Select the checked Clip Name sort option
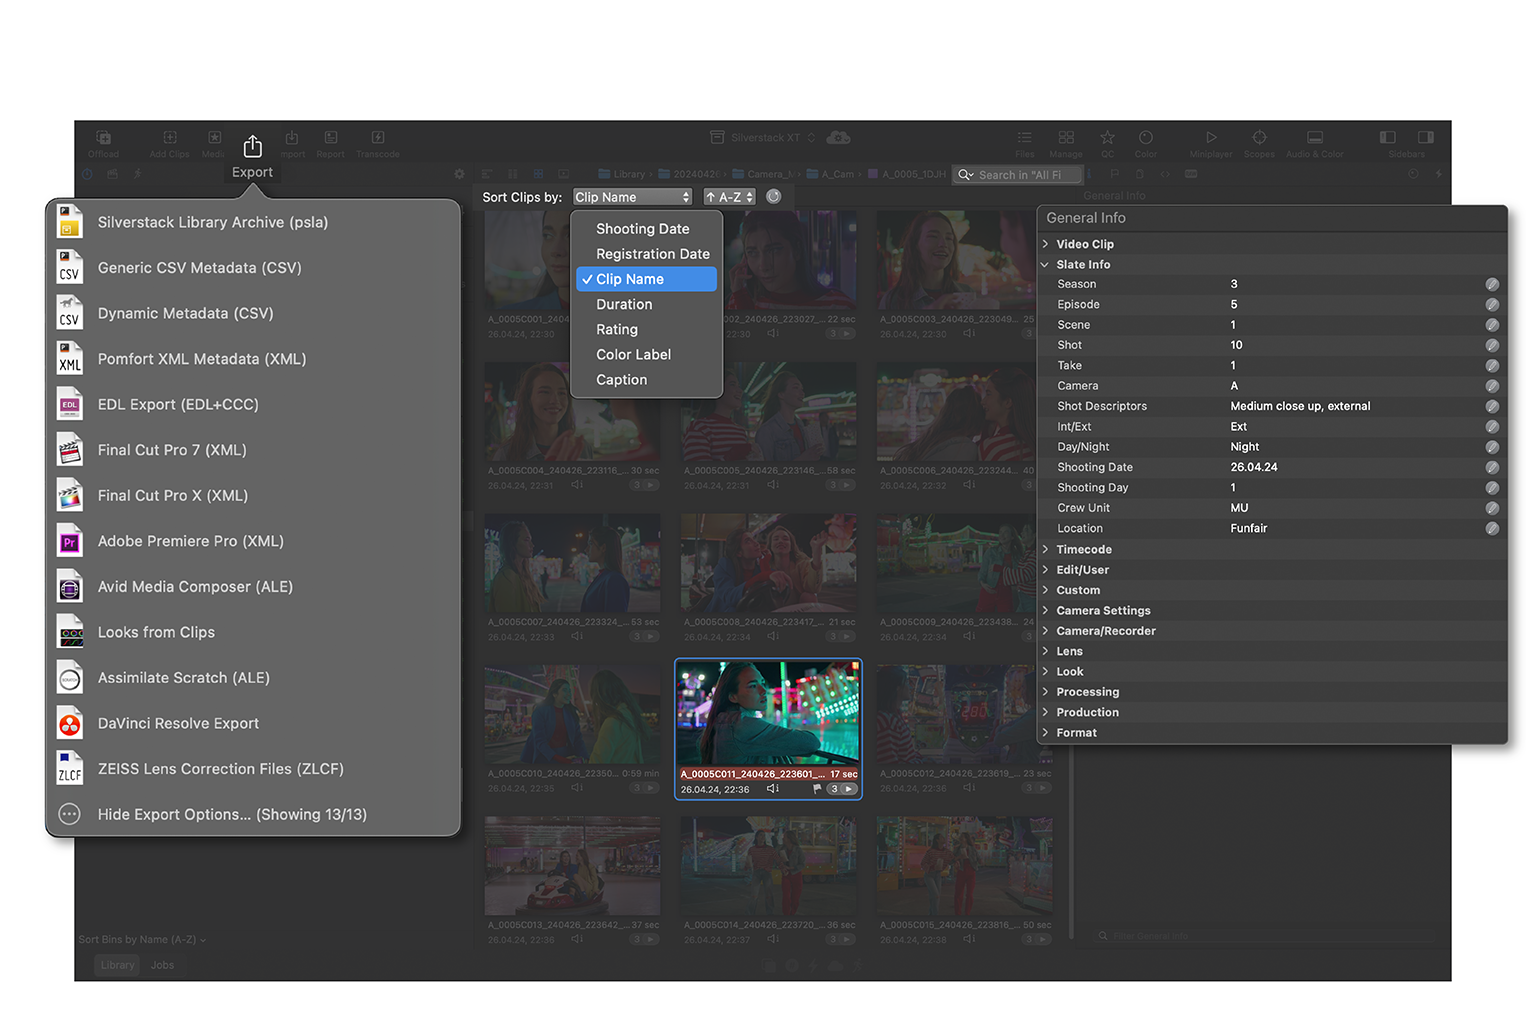This screenshot has height=1018, width=1526. point(646,279)
